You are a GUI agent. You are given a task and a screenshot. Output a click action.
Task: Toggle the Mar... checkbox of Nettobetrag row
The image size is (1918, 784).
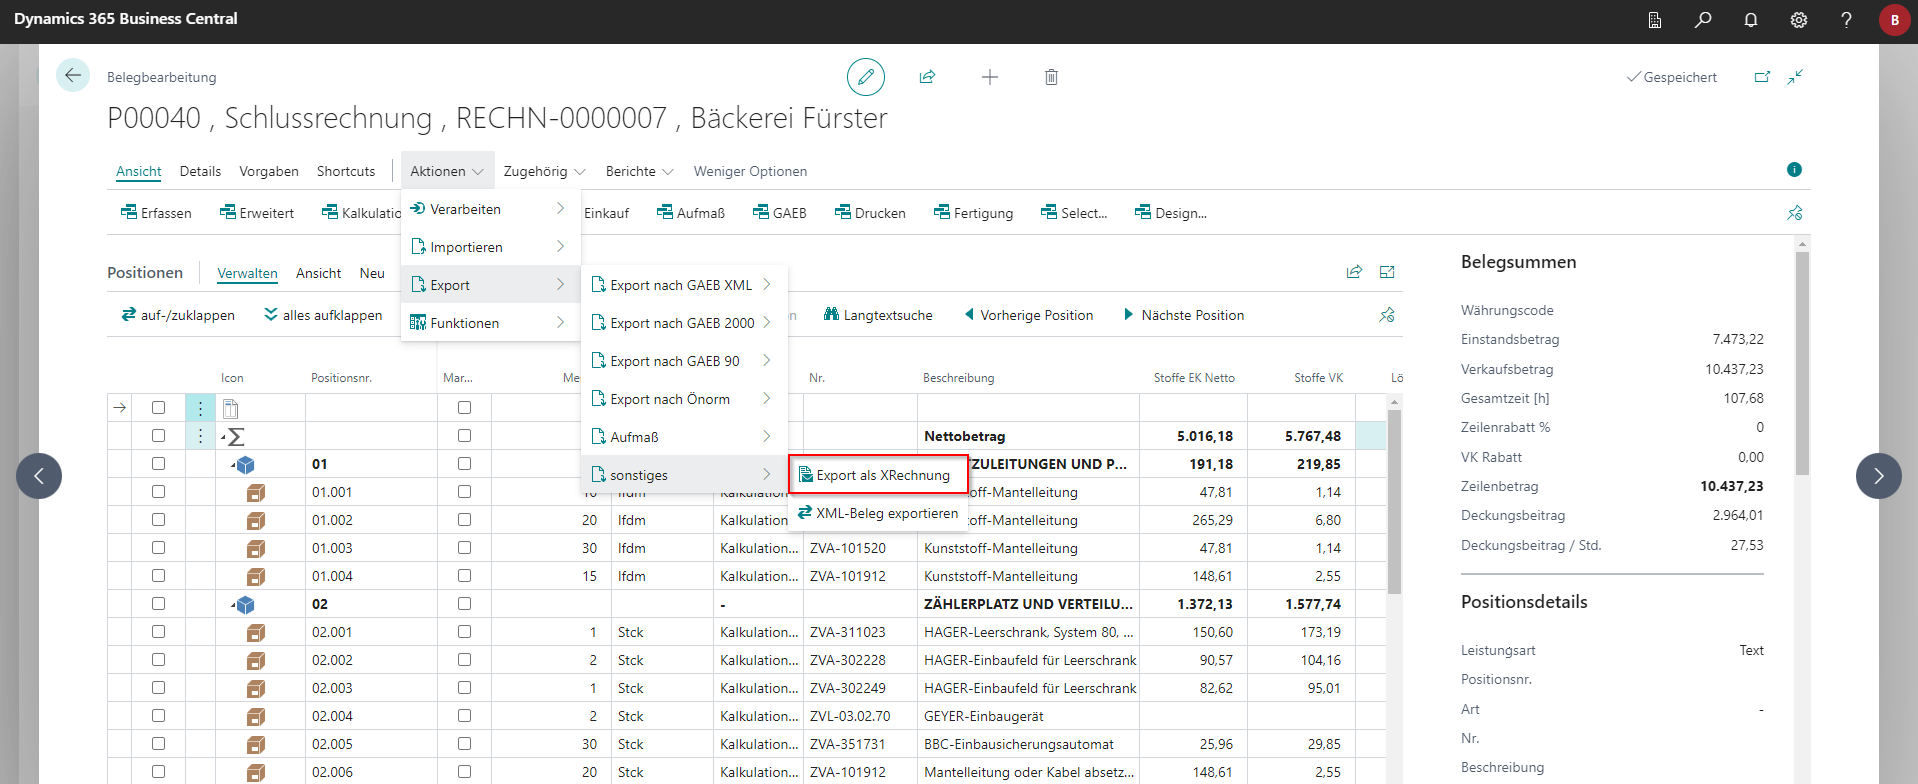[x=464, y=436]
